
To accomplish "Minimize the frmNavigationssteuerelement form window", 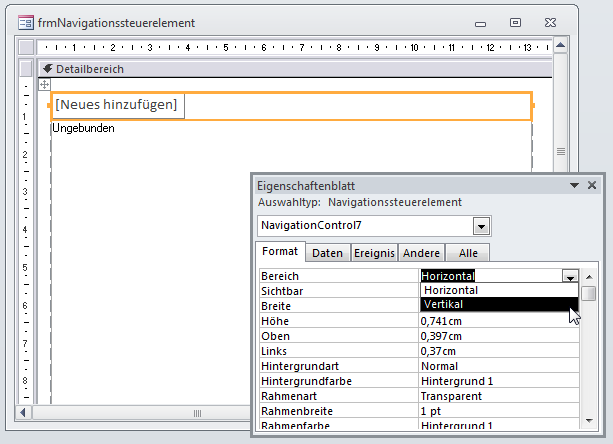I will (x=481, y=22).
